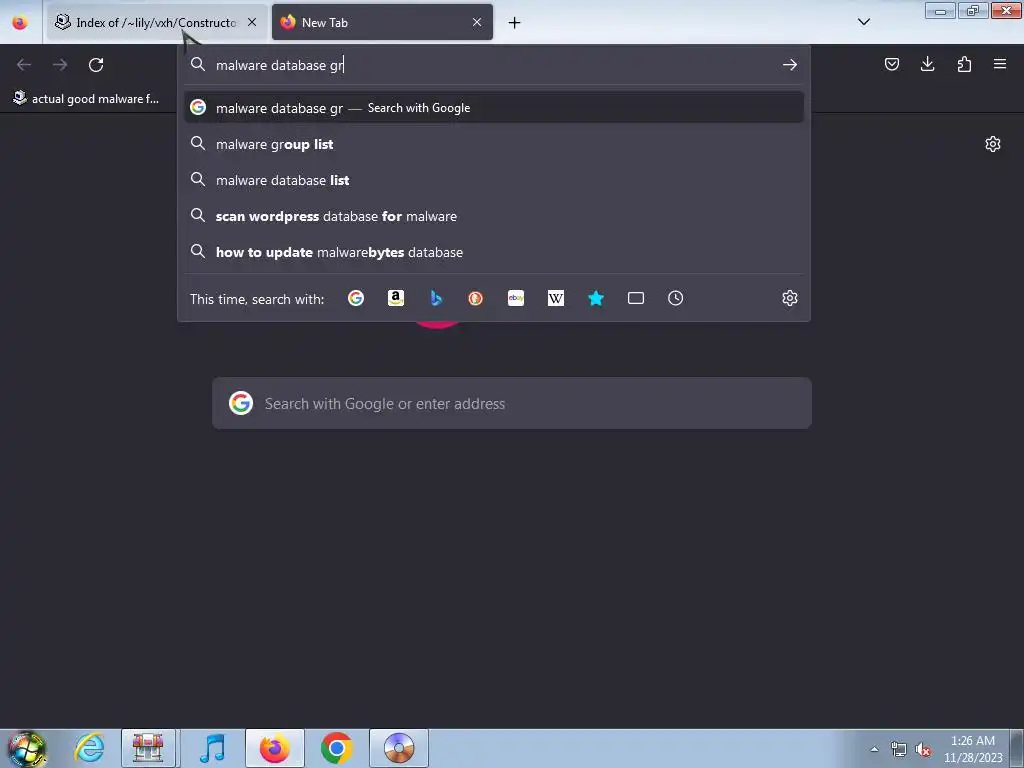This screenshot has width=1024, height=768.
Task: Search this time with eBay
Action: click(516, 298)
